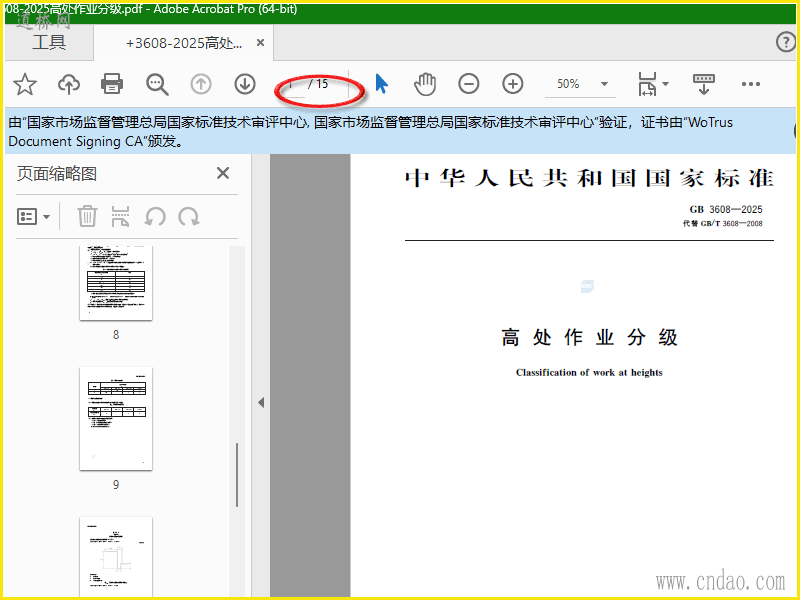
Task: Select the +3608-2025高处... document tab
Action: tap(184, 43)
